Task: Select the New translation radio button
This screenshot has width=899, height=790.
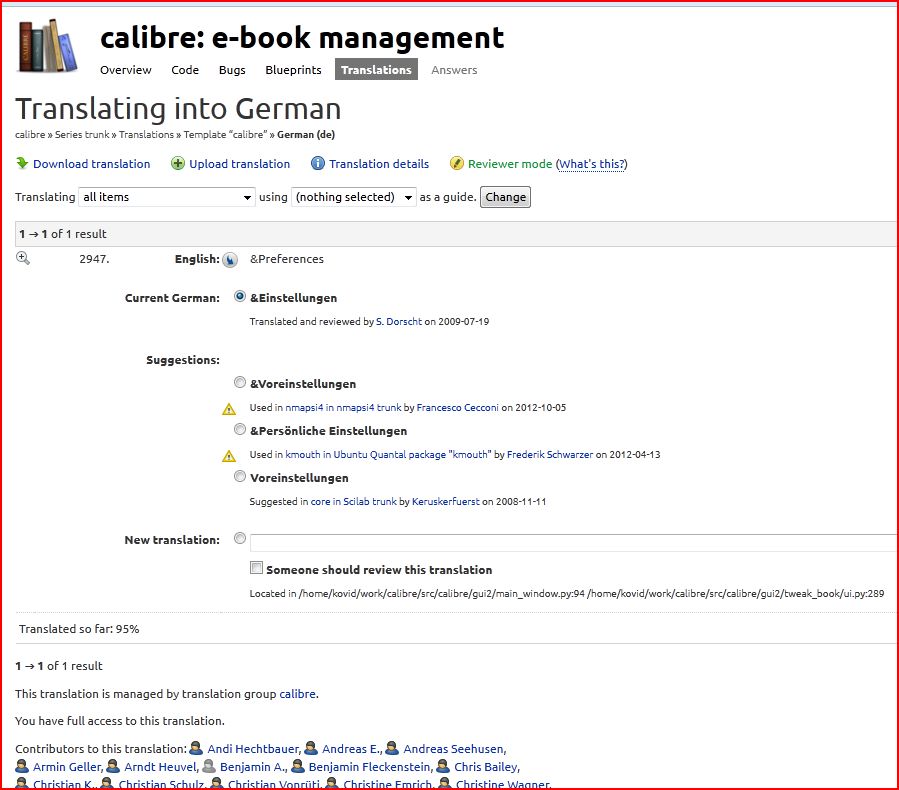Action: tap(240, 538)
